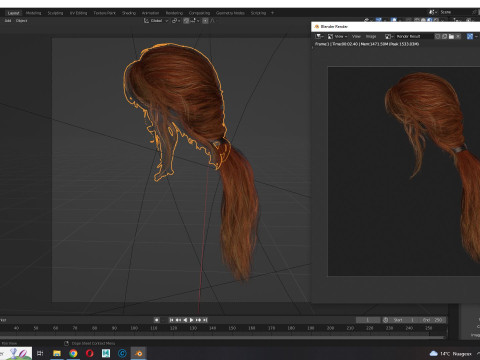Click frame 200 on the timeline ruler
Screen dimensions: 480x360
(330, 328)
